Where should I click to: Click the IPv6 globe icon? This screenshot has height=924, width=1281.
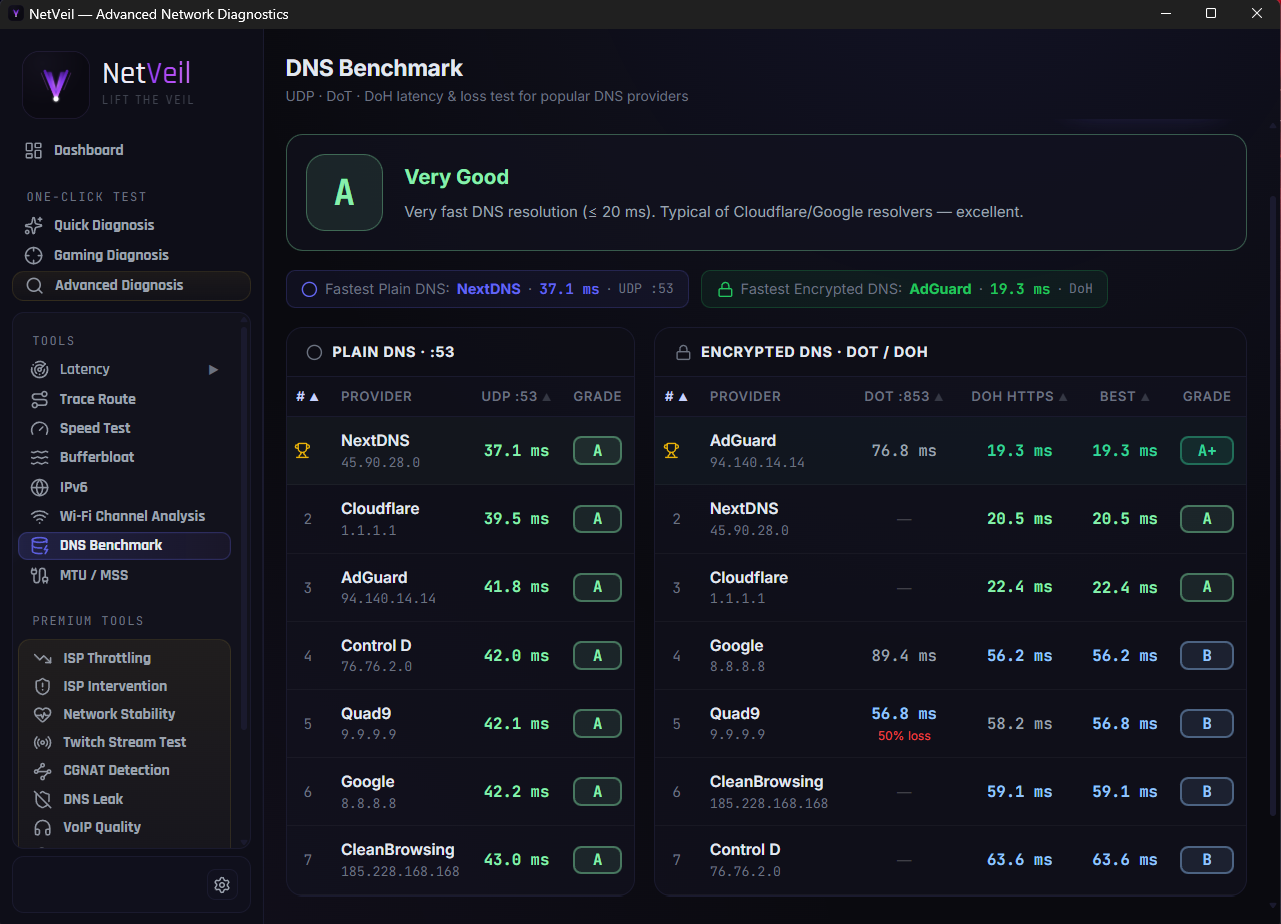[x=39, y=487]
